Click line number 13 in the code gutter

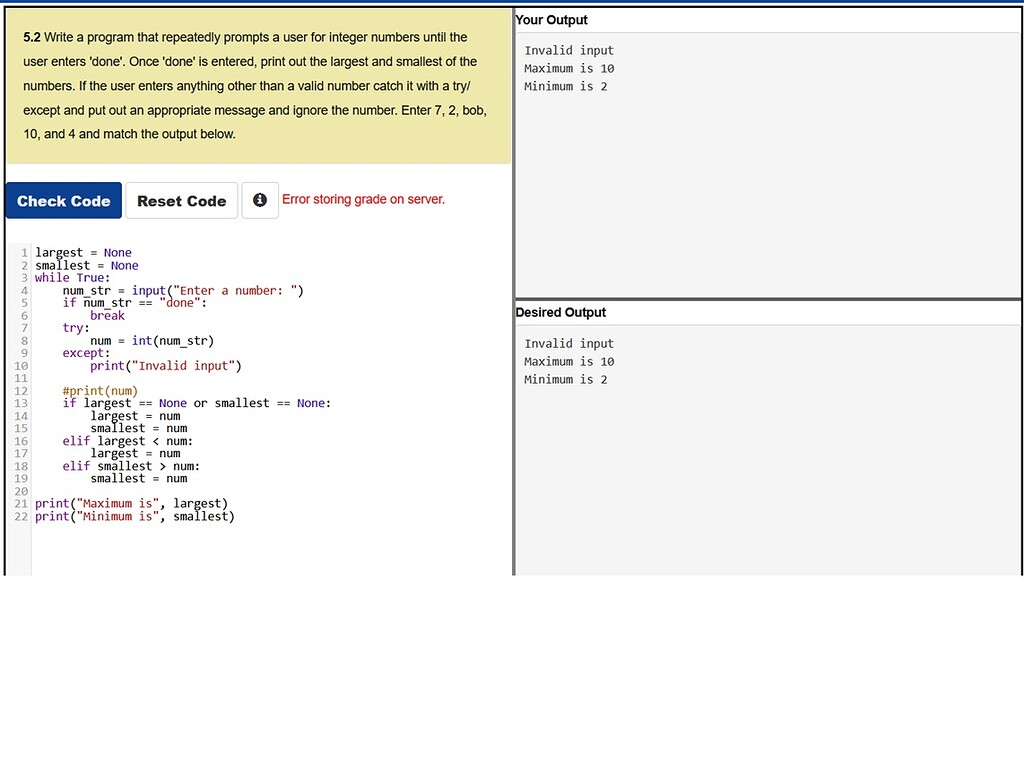tap(21, 403)
